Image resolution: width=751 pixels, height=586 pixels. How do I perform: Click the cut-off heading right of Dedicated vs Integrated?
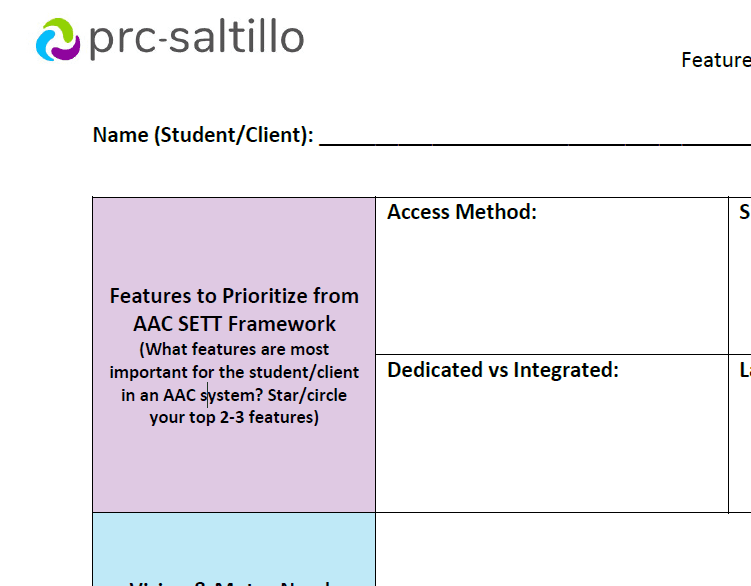click(745, 370)
